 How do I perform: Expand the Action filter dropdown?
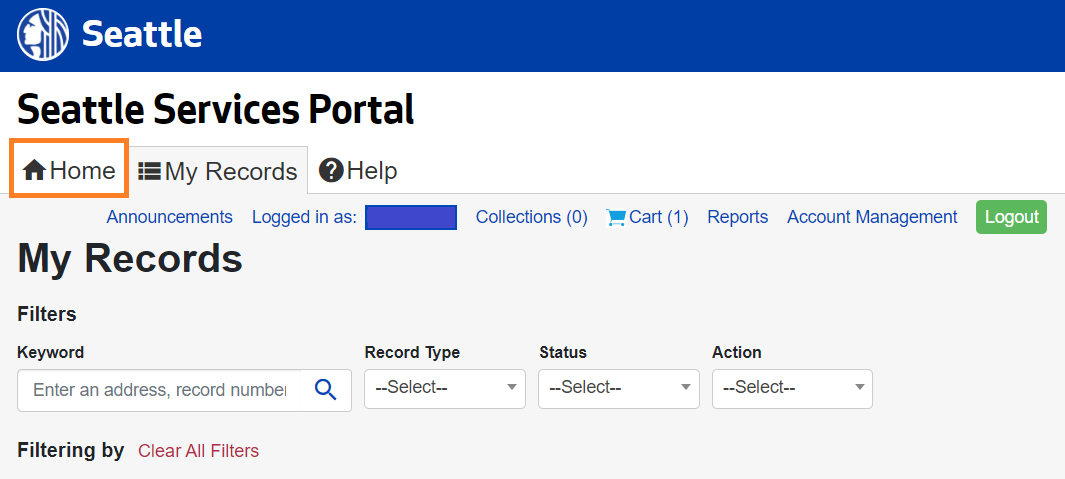pos(791,388)
